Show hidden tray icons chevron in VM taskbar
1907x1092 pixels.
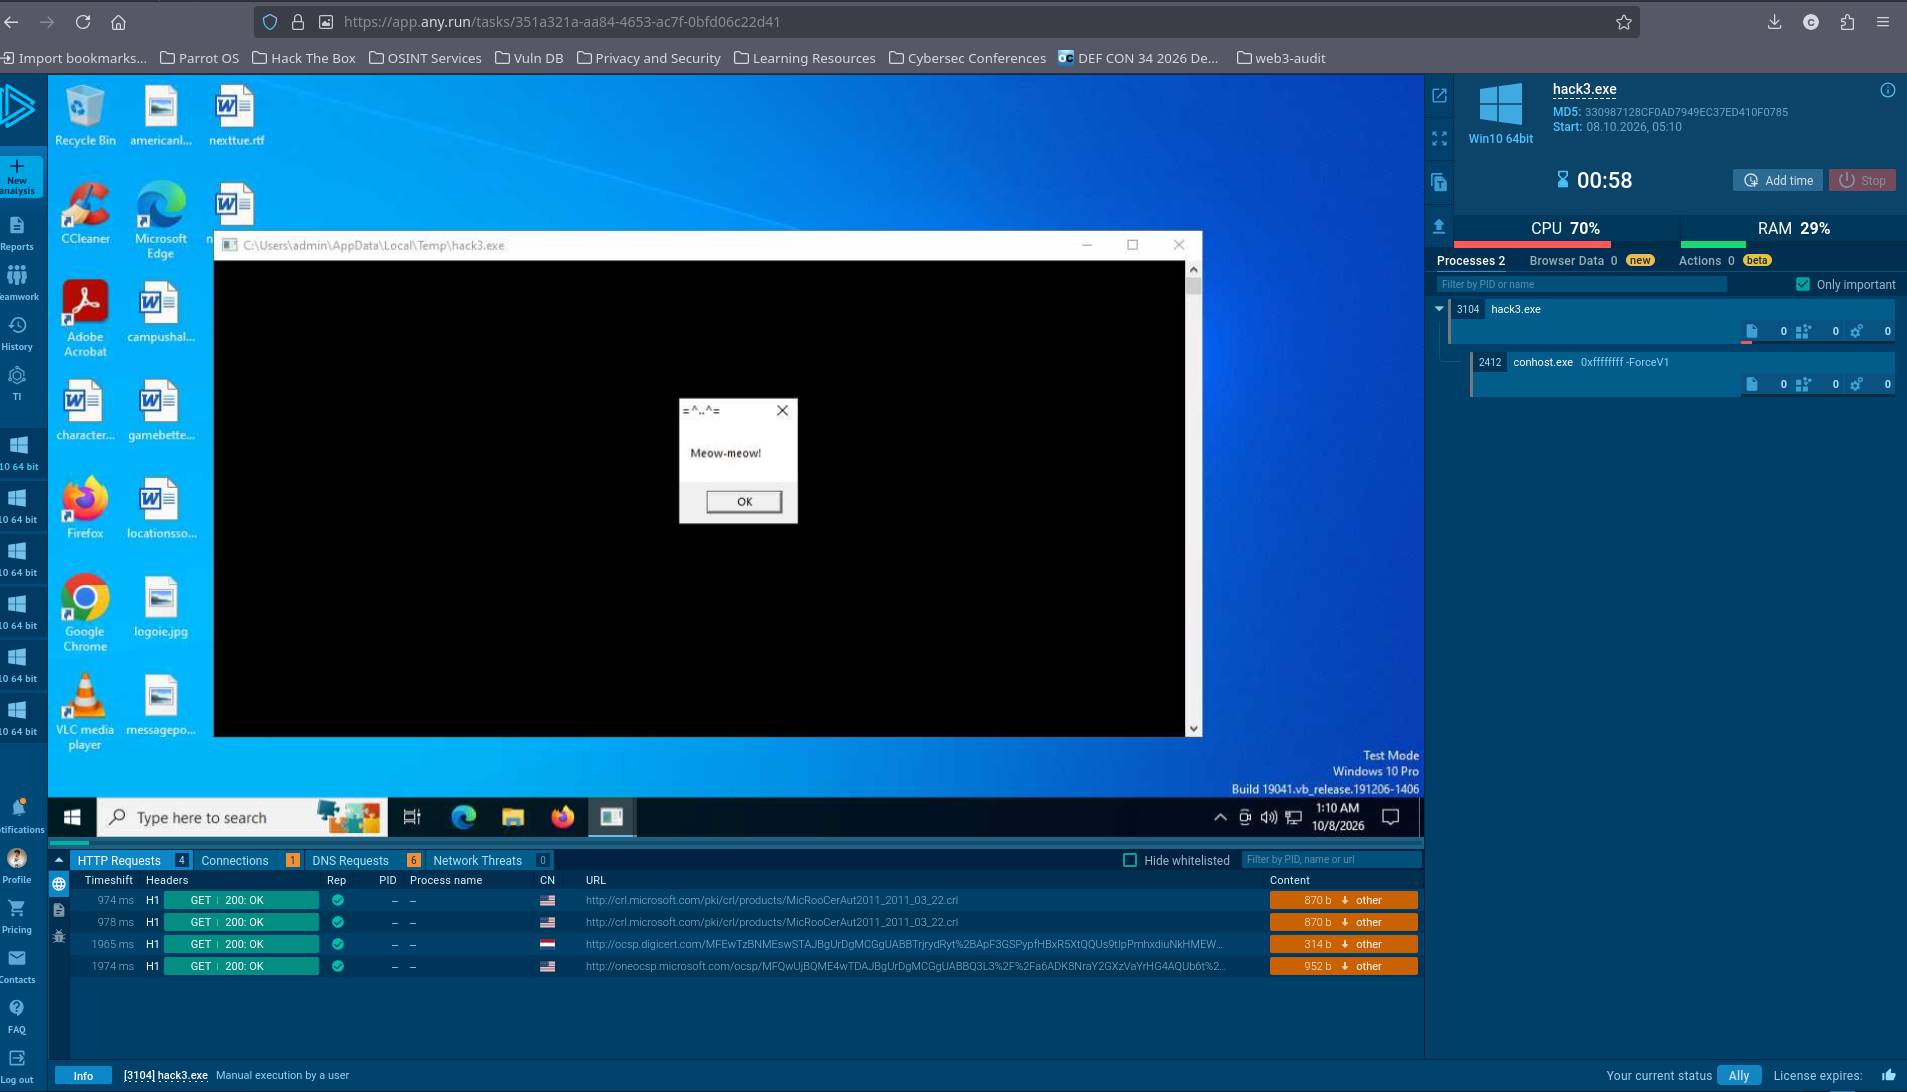1220,817
